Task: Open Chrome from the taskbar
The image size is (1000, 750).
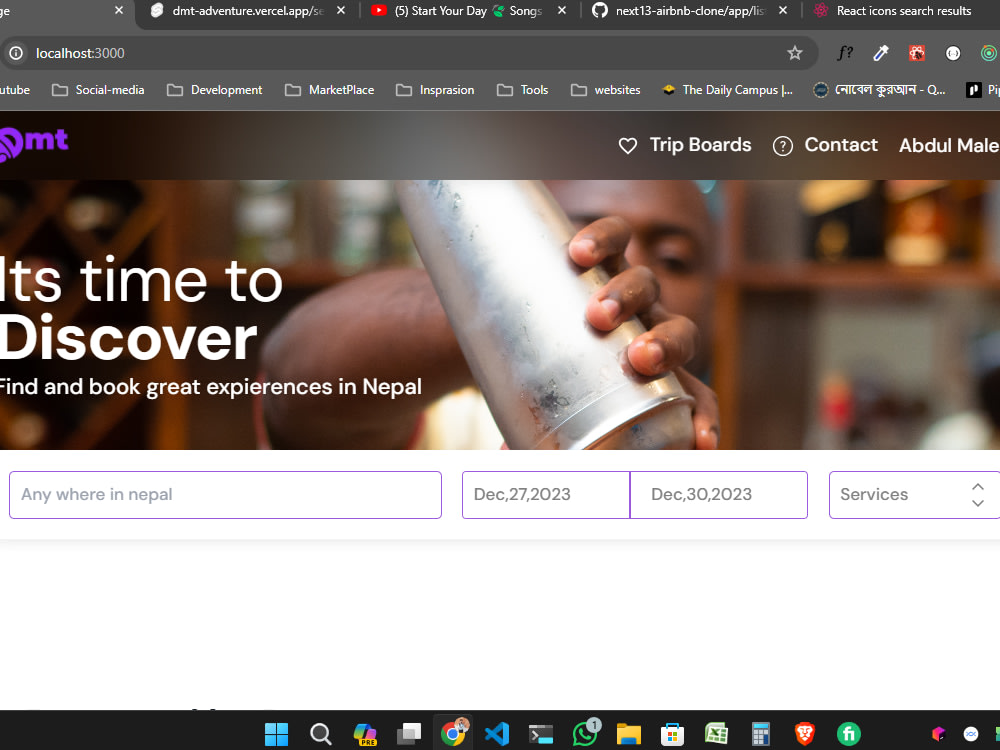Action: 453,733
